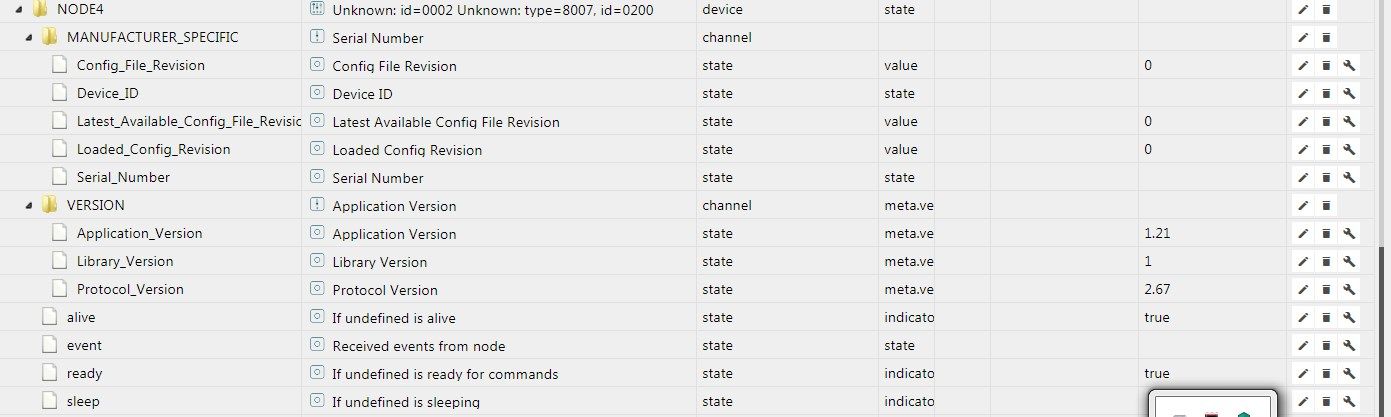Delete the Library_Version state with trash icon
1391x417 pixels.
(x=1326, y=262)
